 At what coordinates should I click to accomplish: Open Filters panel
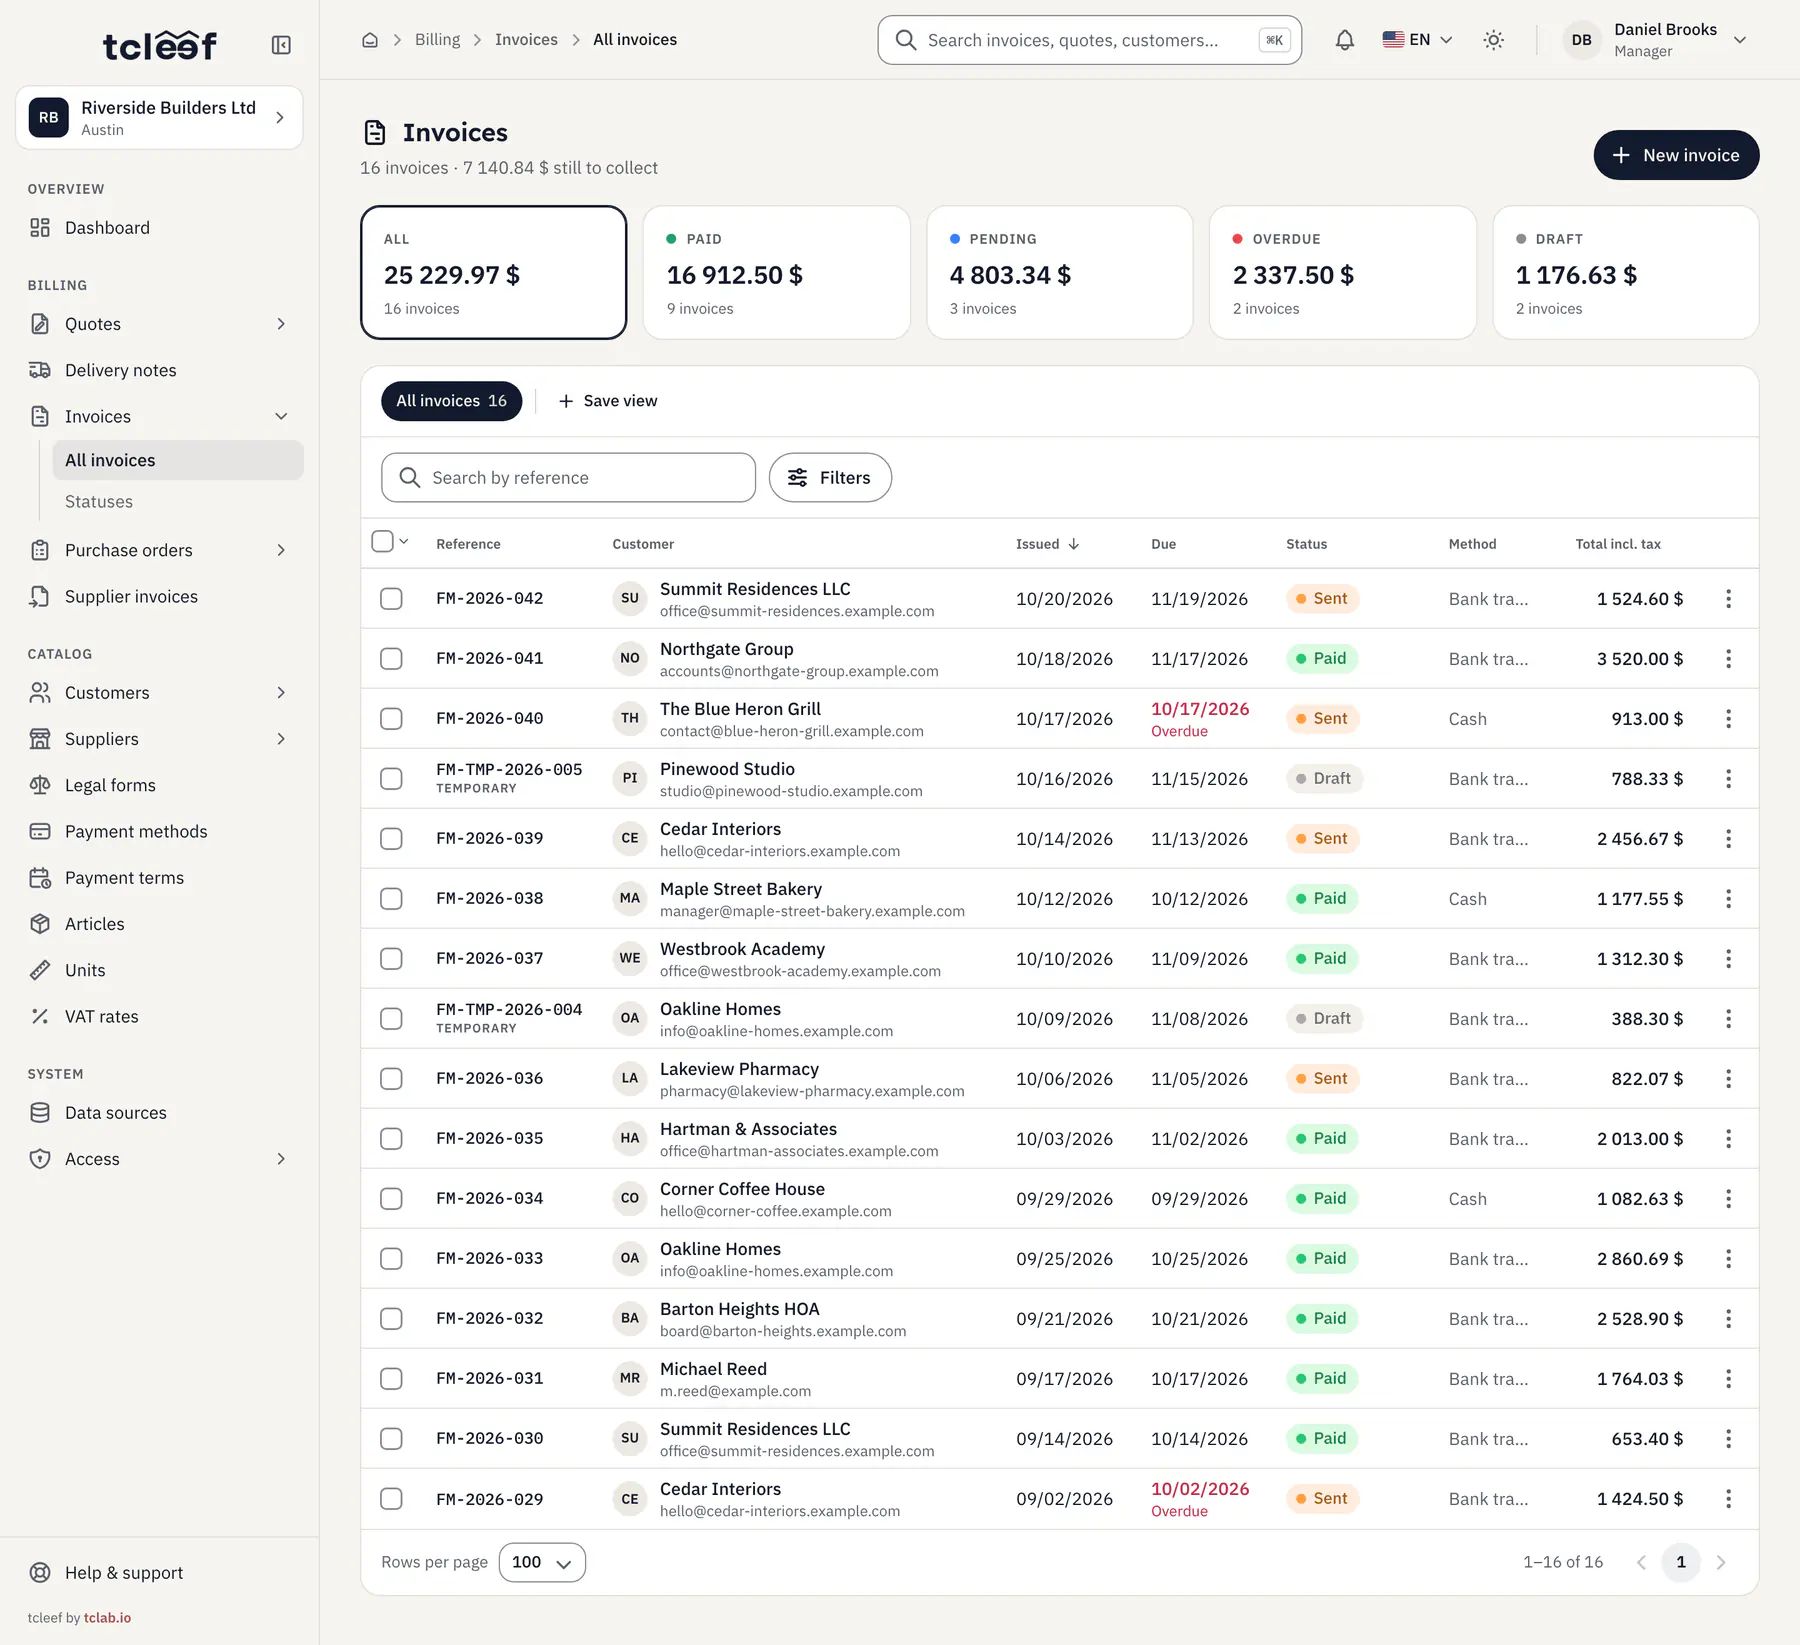click(x=830, y=478)
